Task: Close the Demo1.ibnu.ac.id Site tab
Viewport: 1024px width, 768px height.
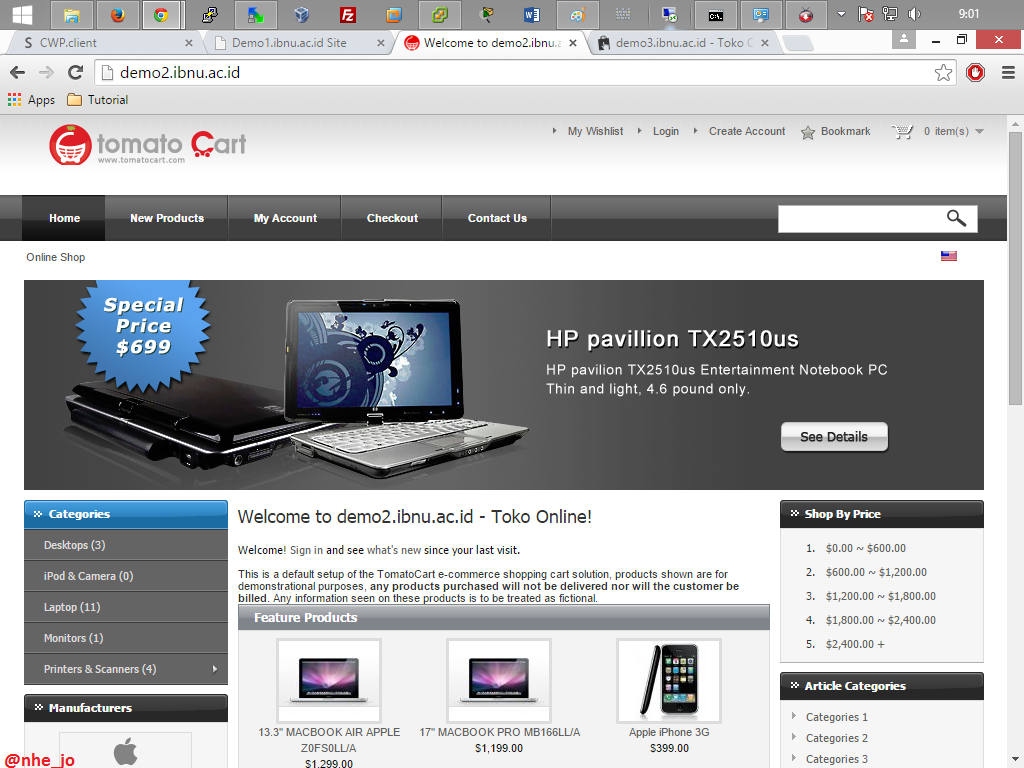Action: pos(381,43)
